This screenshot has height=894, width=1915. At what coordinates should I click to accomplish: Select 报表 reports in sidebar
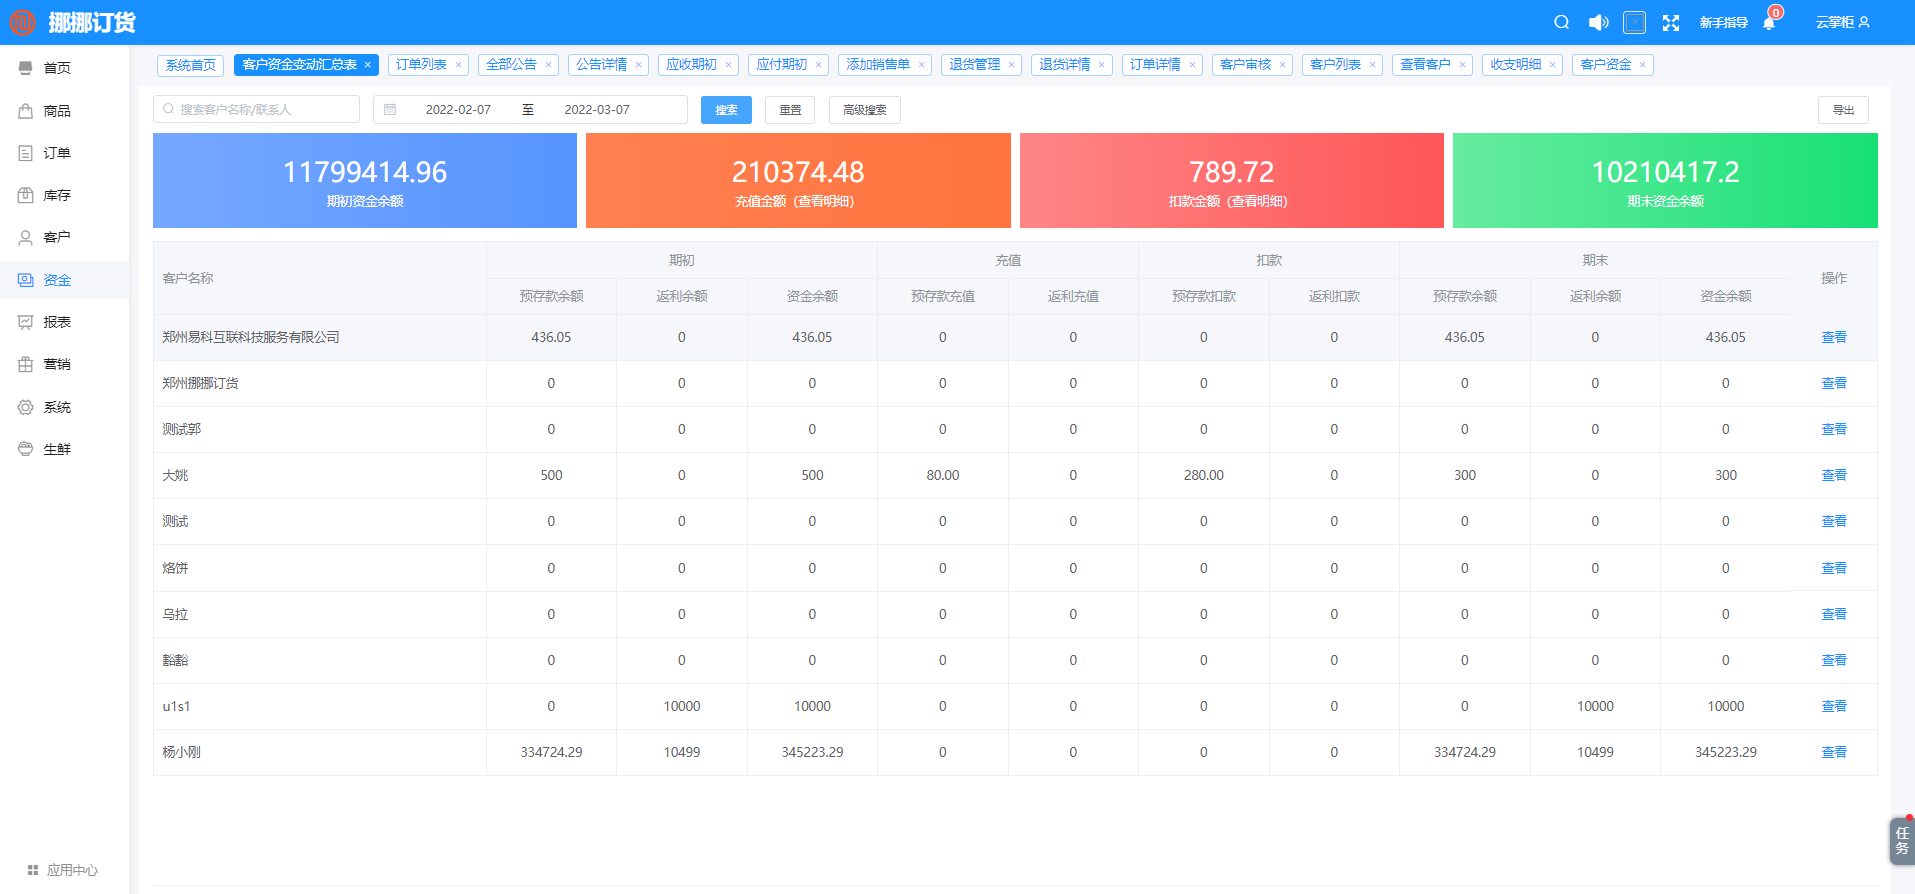click(x=57, y=322)
